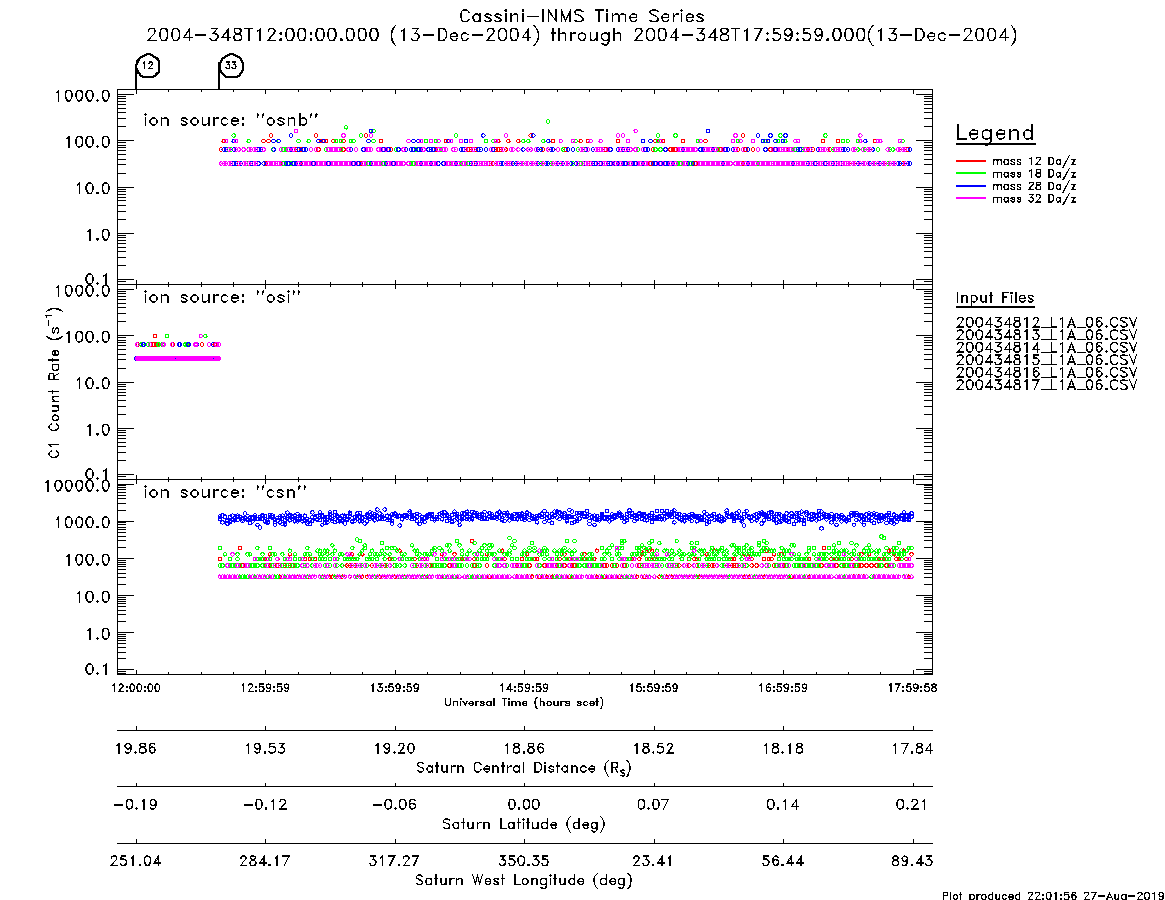Click the 89.43 longitude value
This screenshot has width=1165, height=900.
(912, 861)
